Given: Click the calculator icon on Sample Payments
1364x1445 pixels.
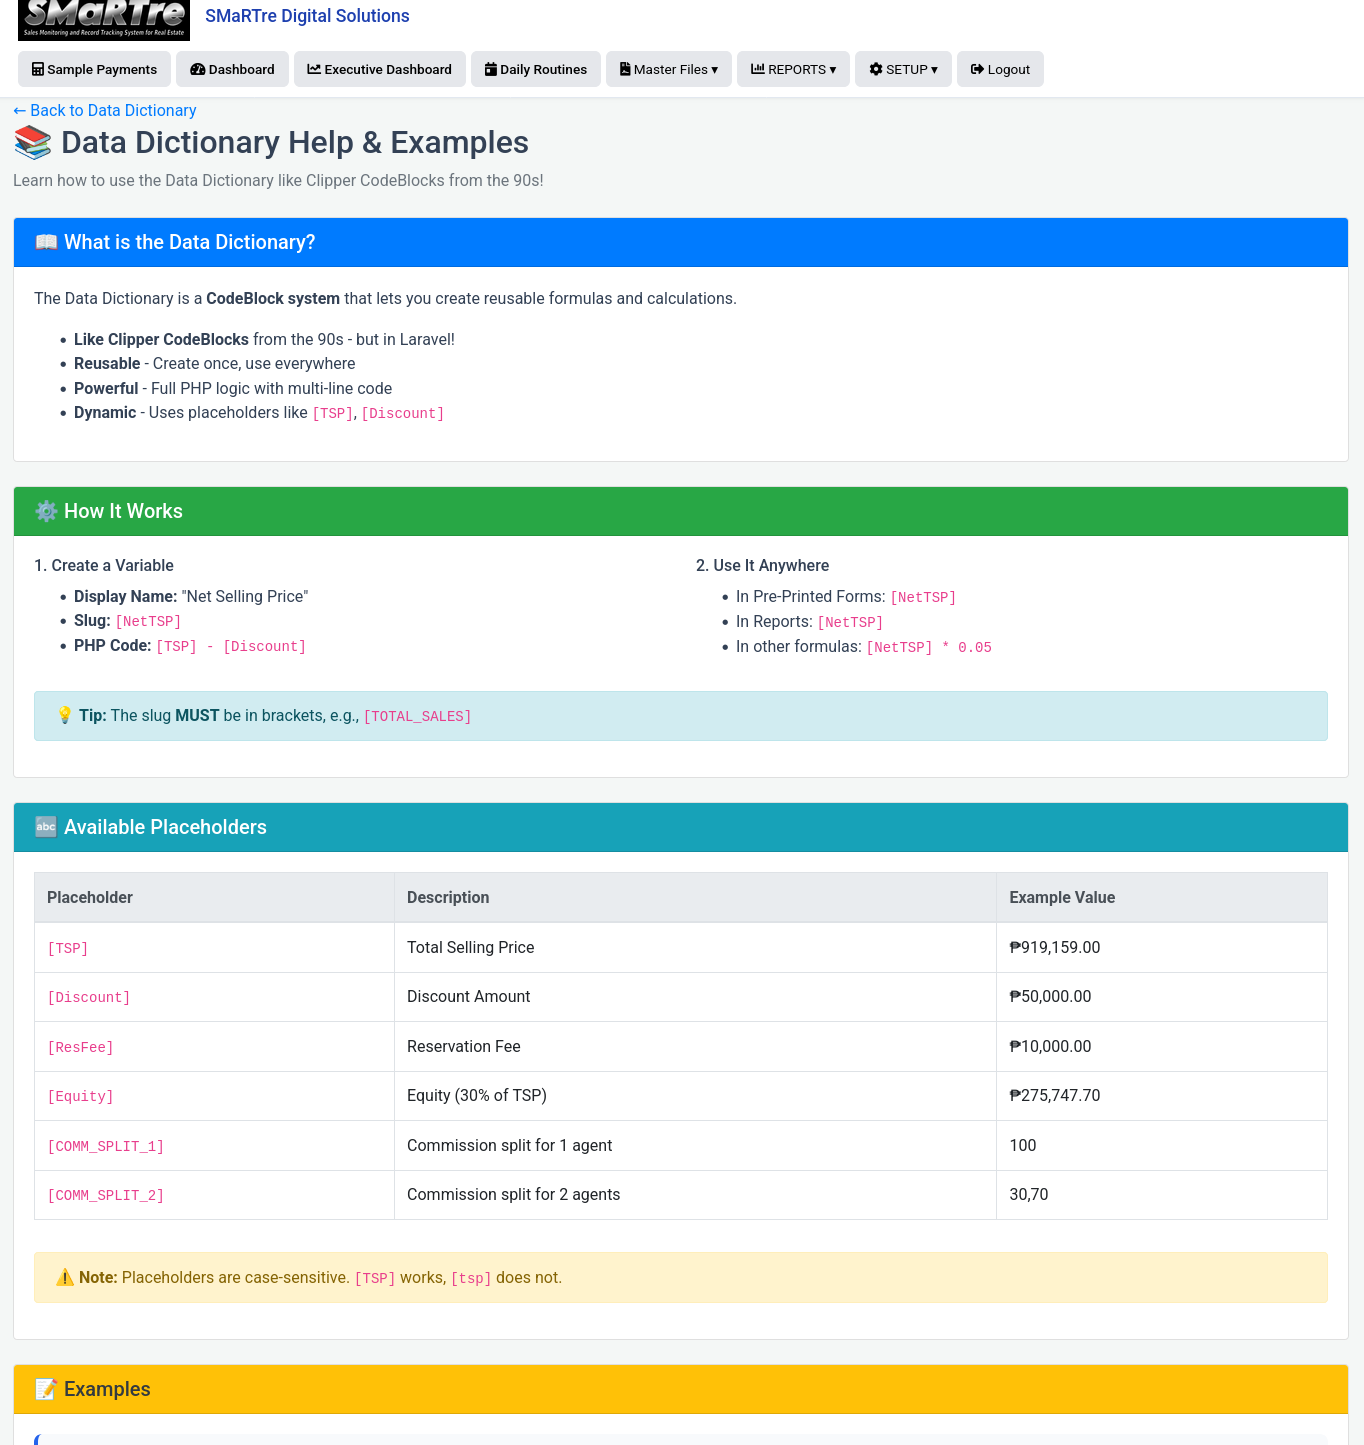Looking at the screenshot, I should click(x=38, y=70).
